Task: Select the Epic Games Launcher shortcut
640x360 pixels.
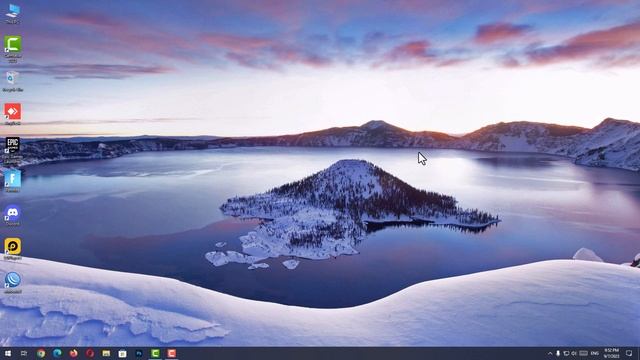Action: (x=13, y=150)
